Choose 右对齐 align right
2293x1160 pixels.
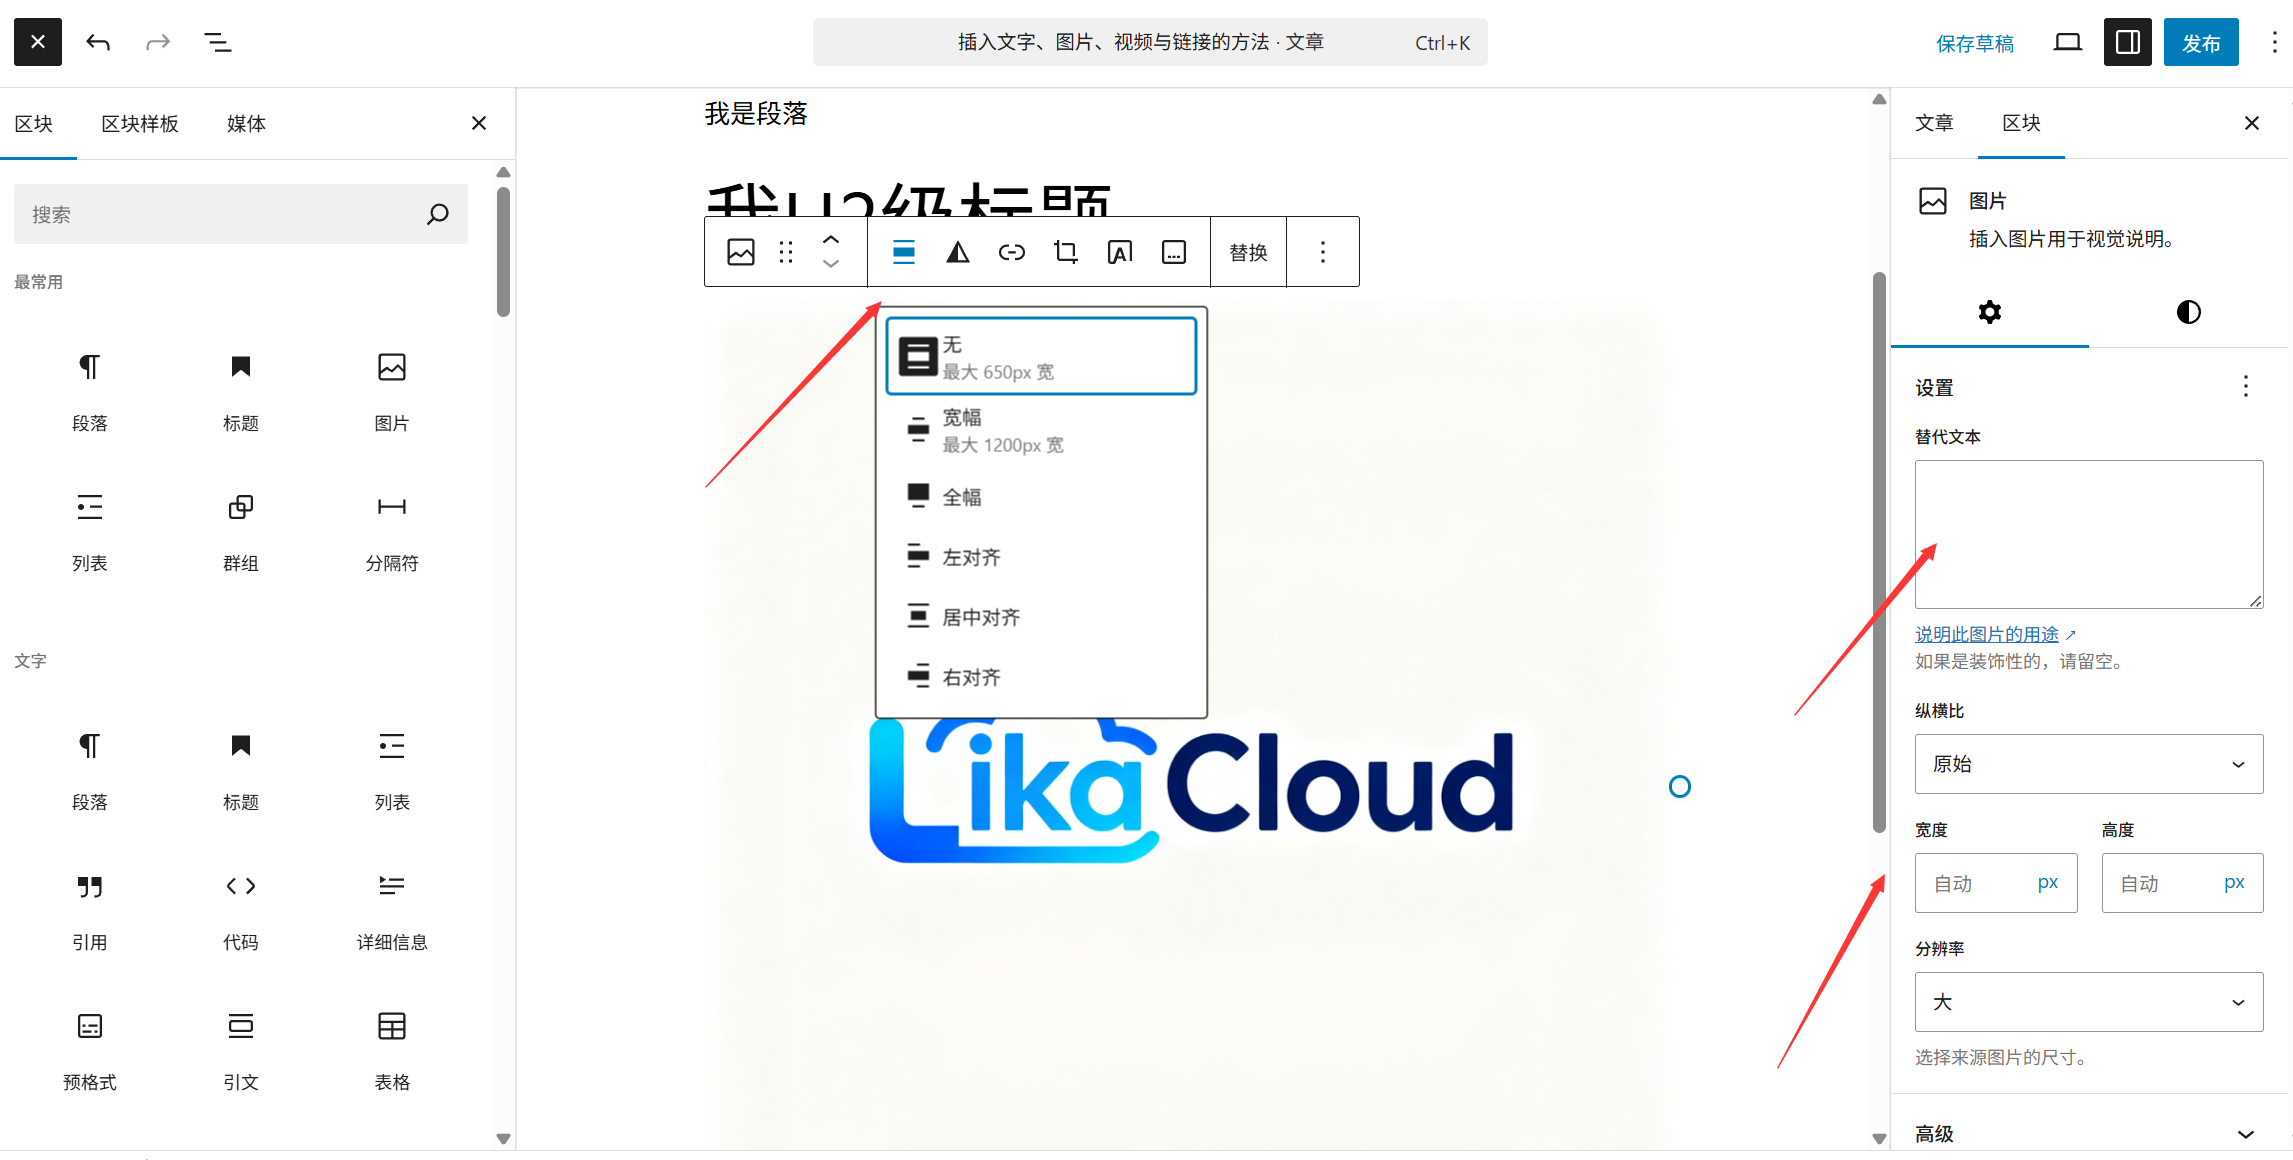click(x=1041, y=677)
